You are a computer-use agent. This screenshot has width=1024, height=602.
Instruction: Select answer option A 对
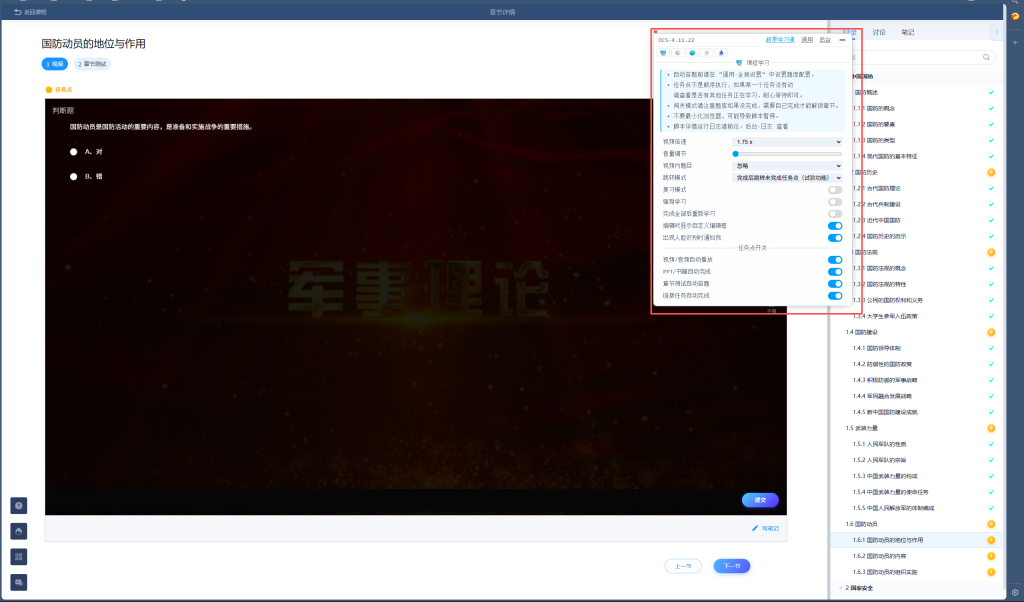click(74, 152)
